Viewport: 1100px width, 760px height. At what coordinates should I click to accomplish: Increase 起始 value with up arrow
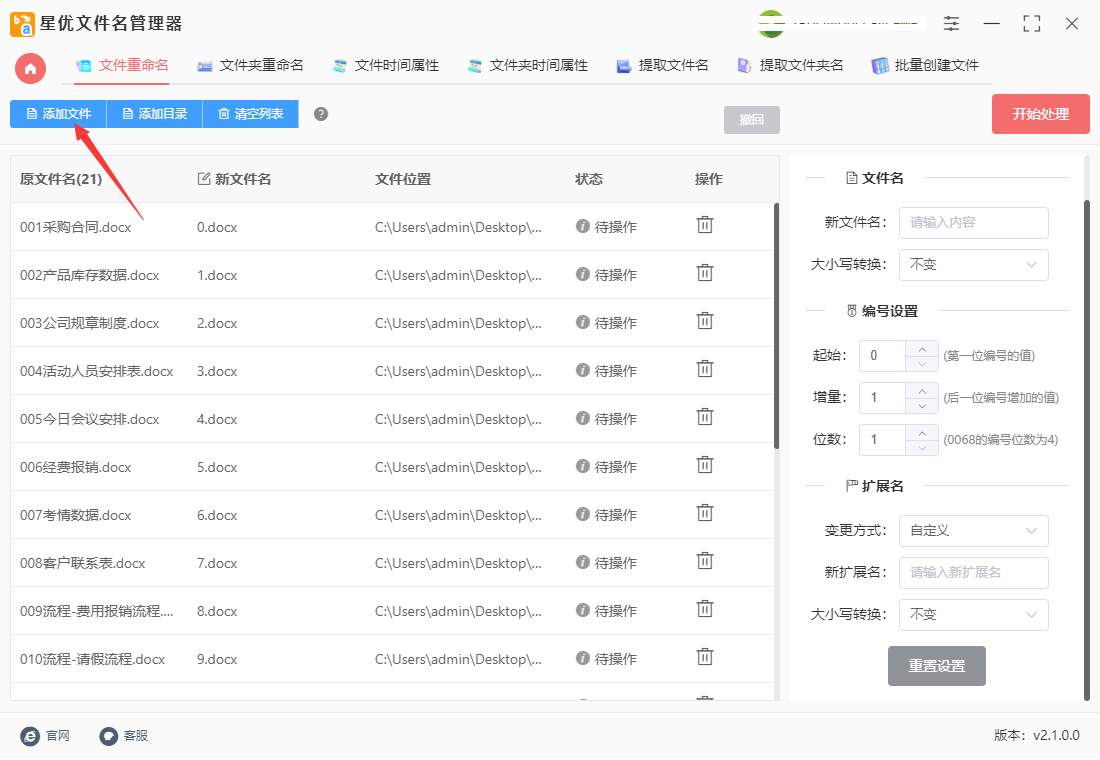coord(922,349)
